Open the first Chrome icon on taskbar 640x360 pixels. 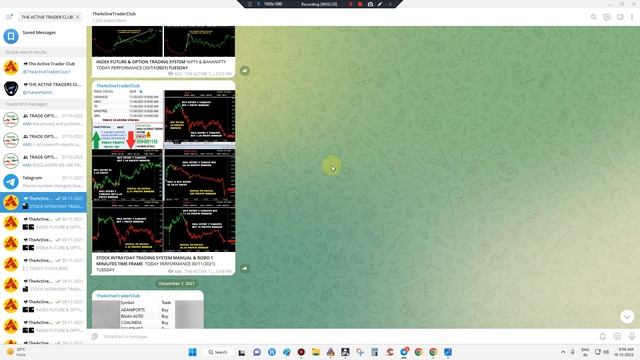click(418, 352)
